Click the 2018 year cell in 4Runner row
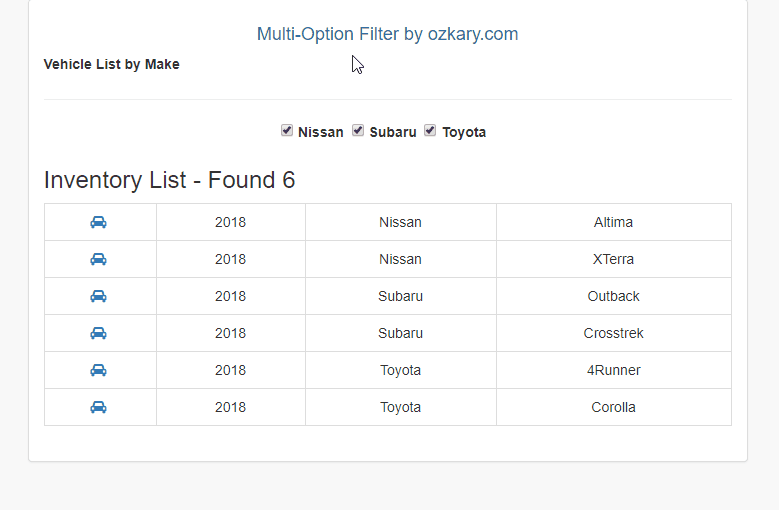 [x=231, y=370]
